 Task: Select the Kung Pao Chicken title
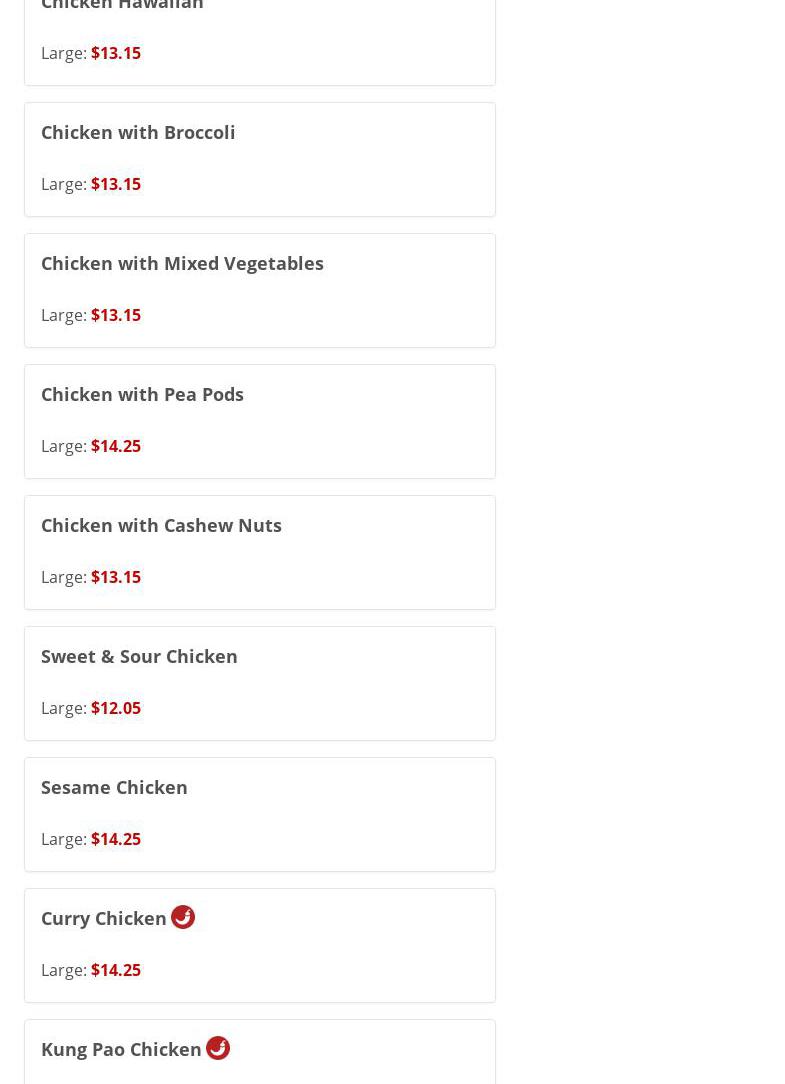pos(121,1049)
